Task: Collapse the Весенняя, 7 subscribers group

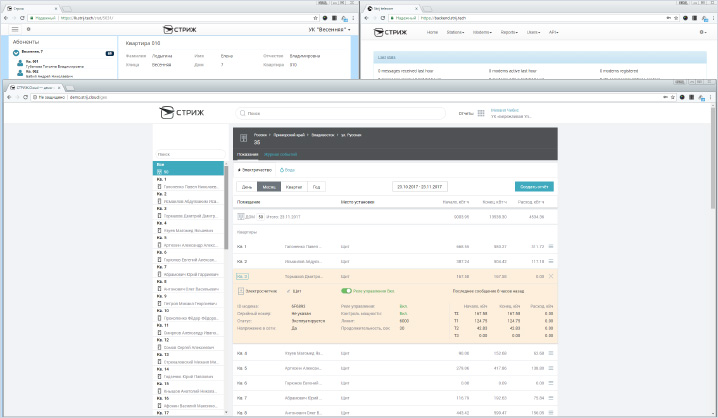Action: pyautogui.click(x=16, y=53)
